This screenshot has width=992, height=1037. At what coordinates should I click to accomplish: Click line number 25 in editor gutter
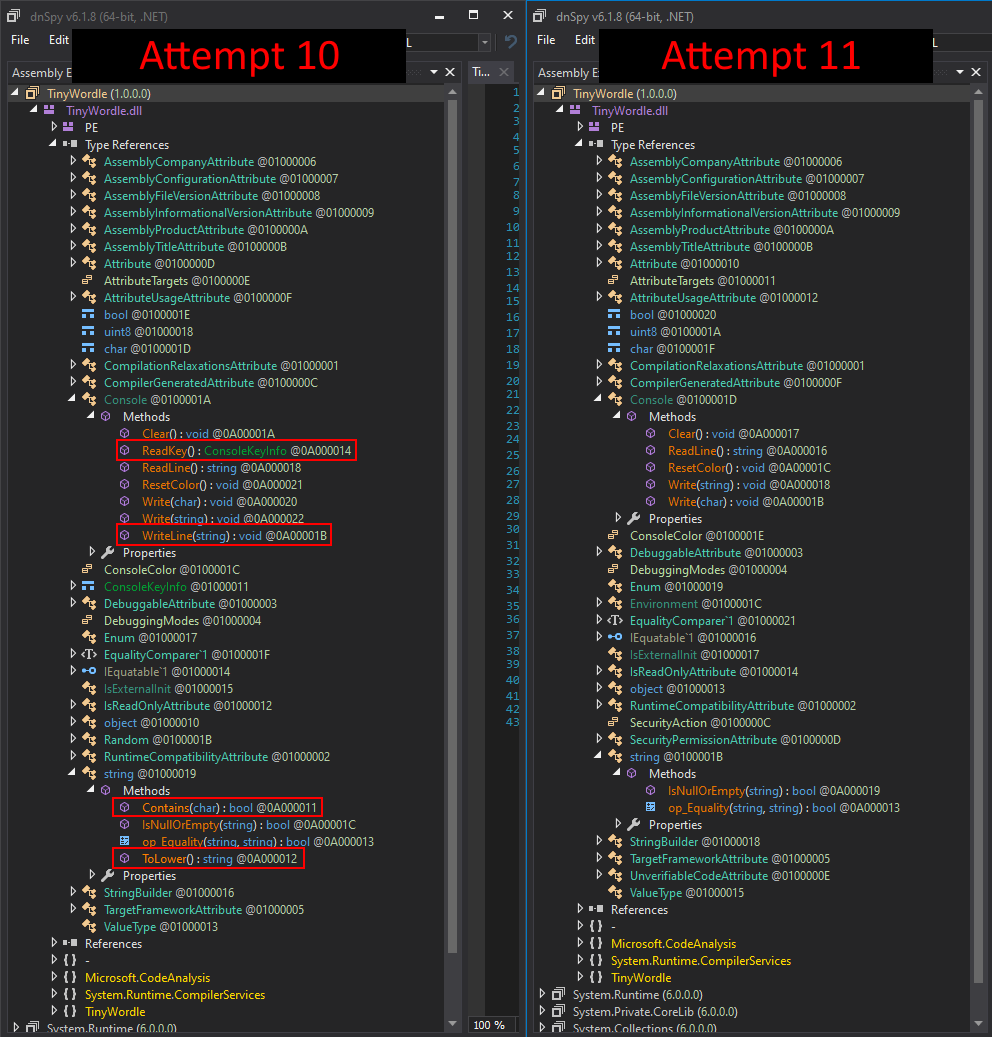coord(513,455)
